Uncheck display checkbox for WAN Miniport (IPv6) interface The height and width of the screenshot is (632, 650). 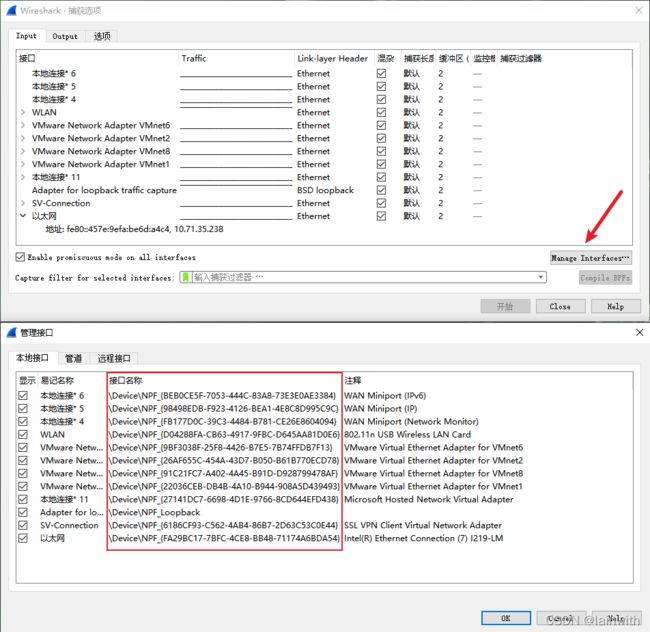(x=23, y=395)
